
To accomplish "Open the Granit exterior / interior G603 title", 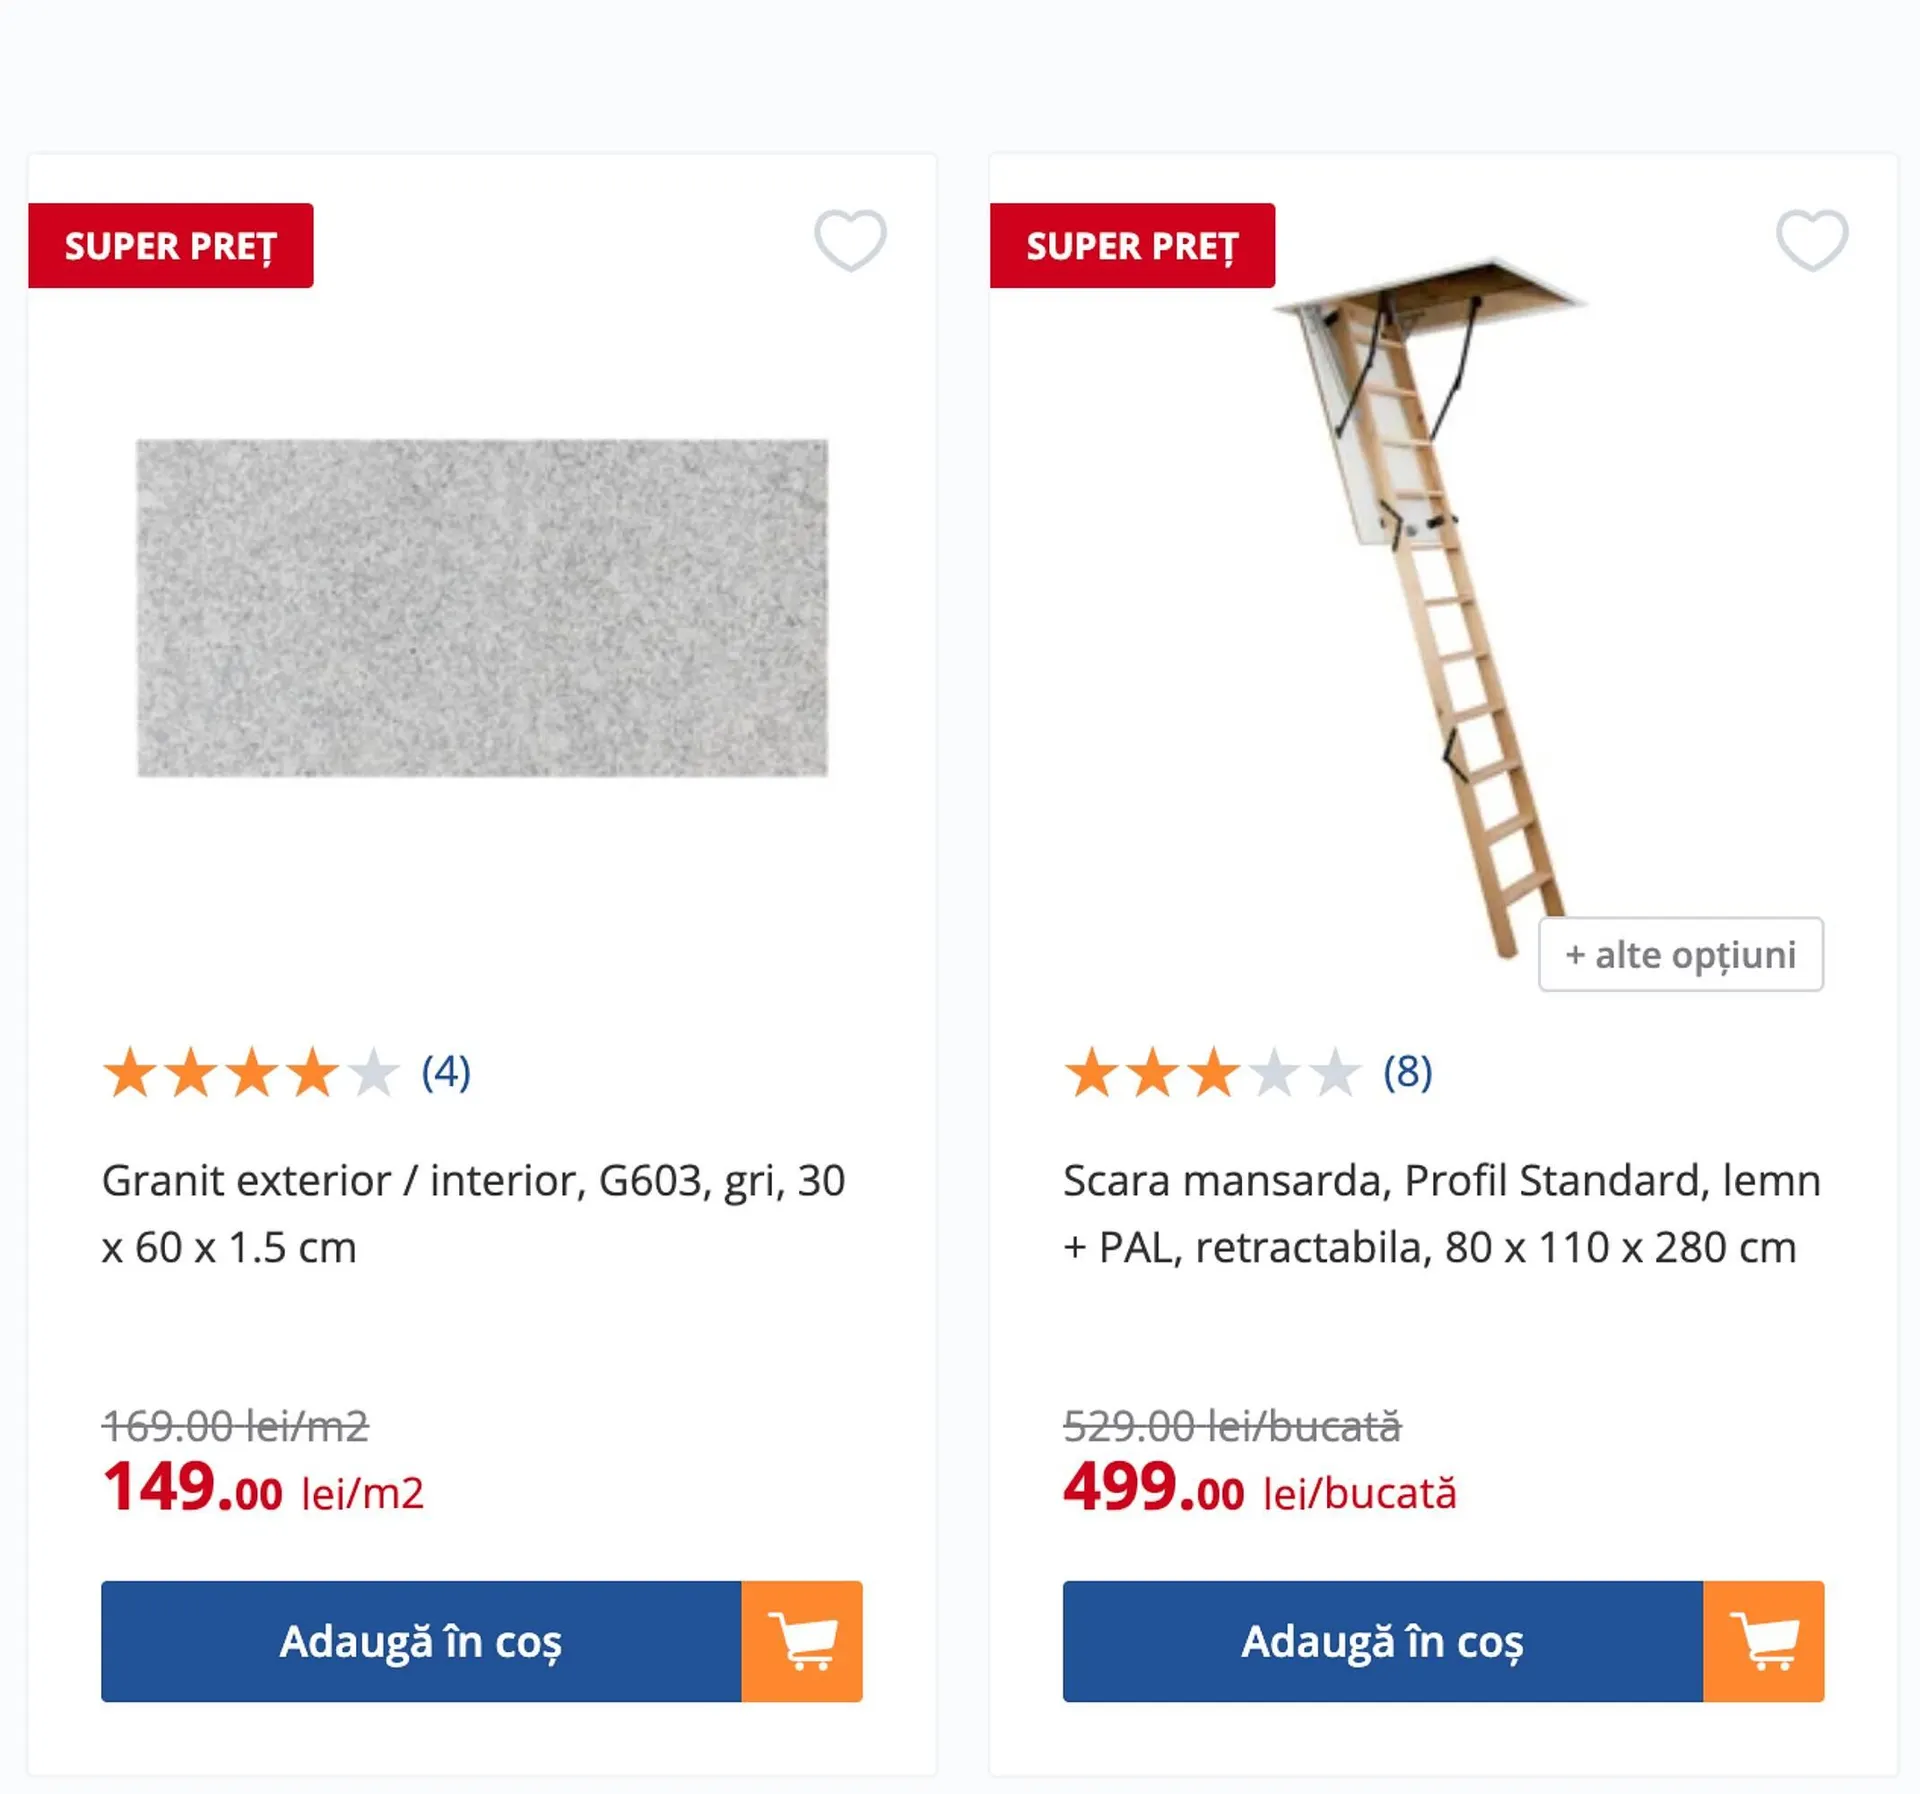I will [473, 1213].
